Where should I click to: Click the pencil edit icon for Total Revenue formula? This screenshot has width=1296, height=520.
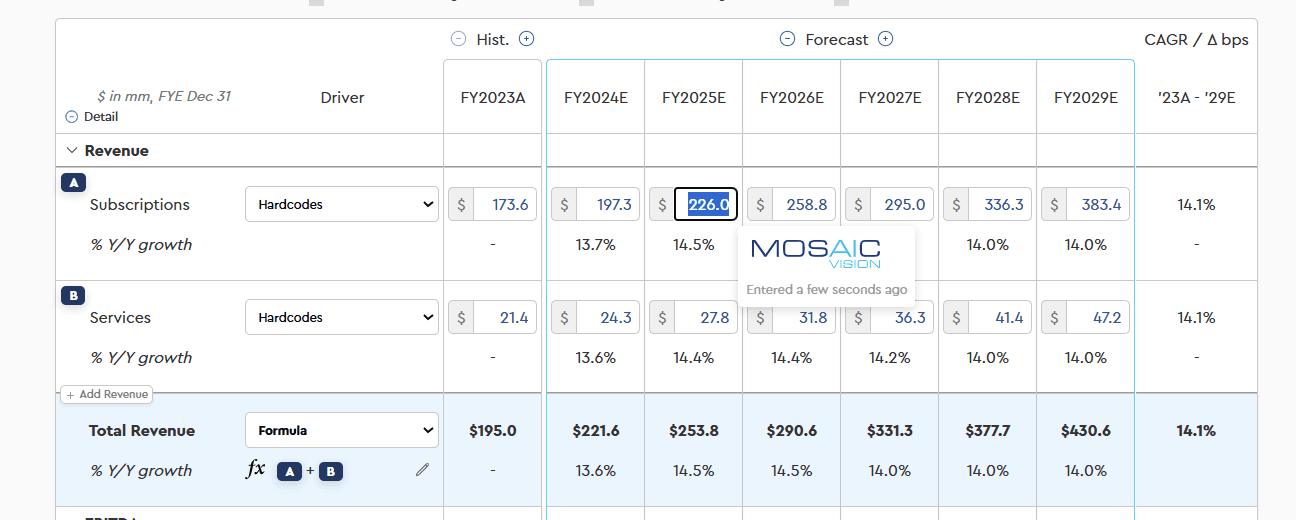click(422, 470)
